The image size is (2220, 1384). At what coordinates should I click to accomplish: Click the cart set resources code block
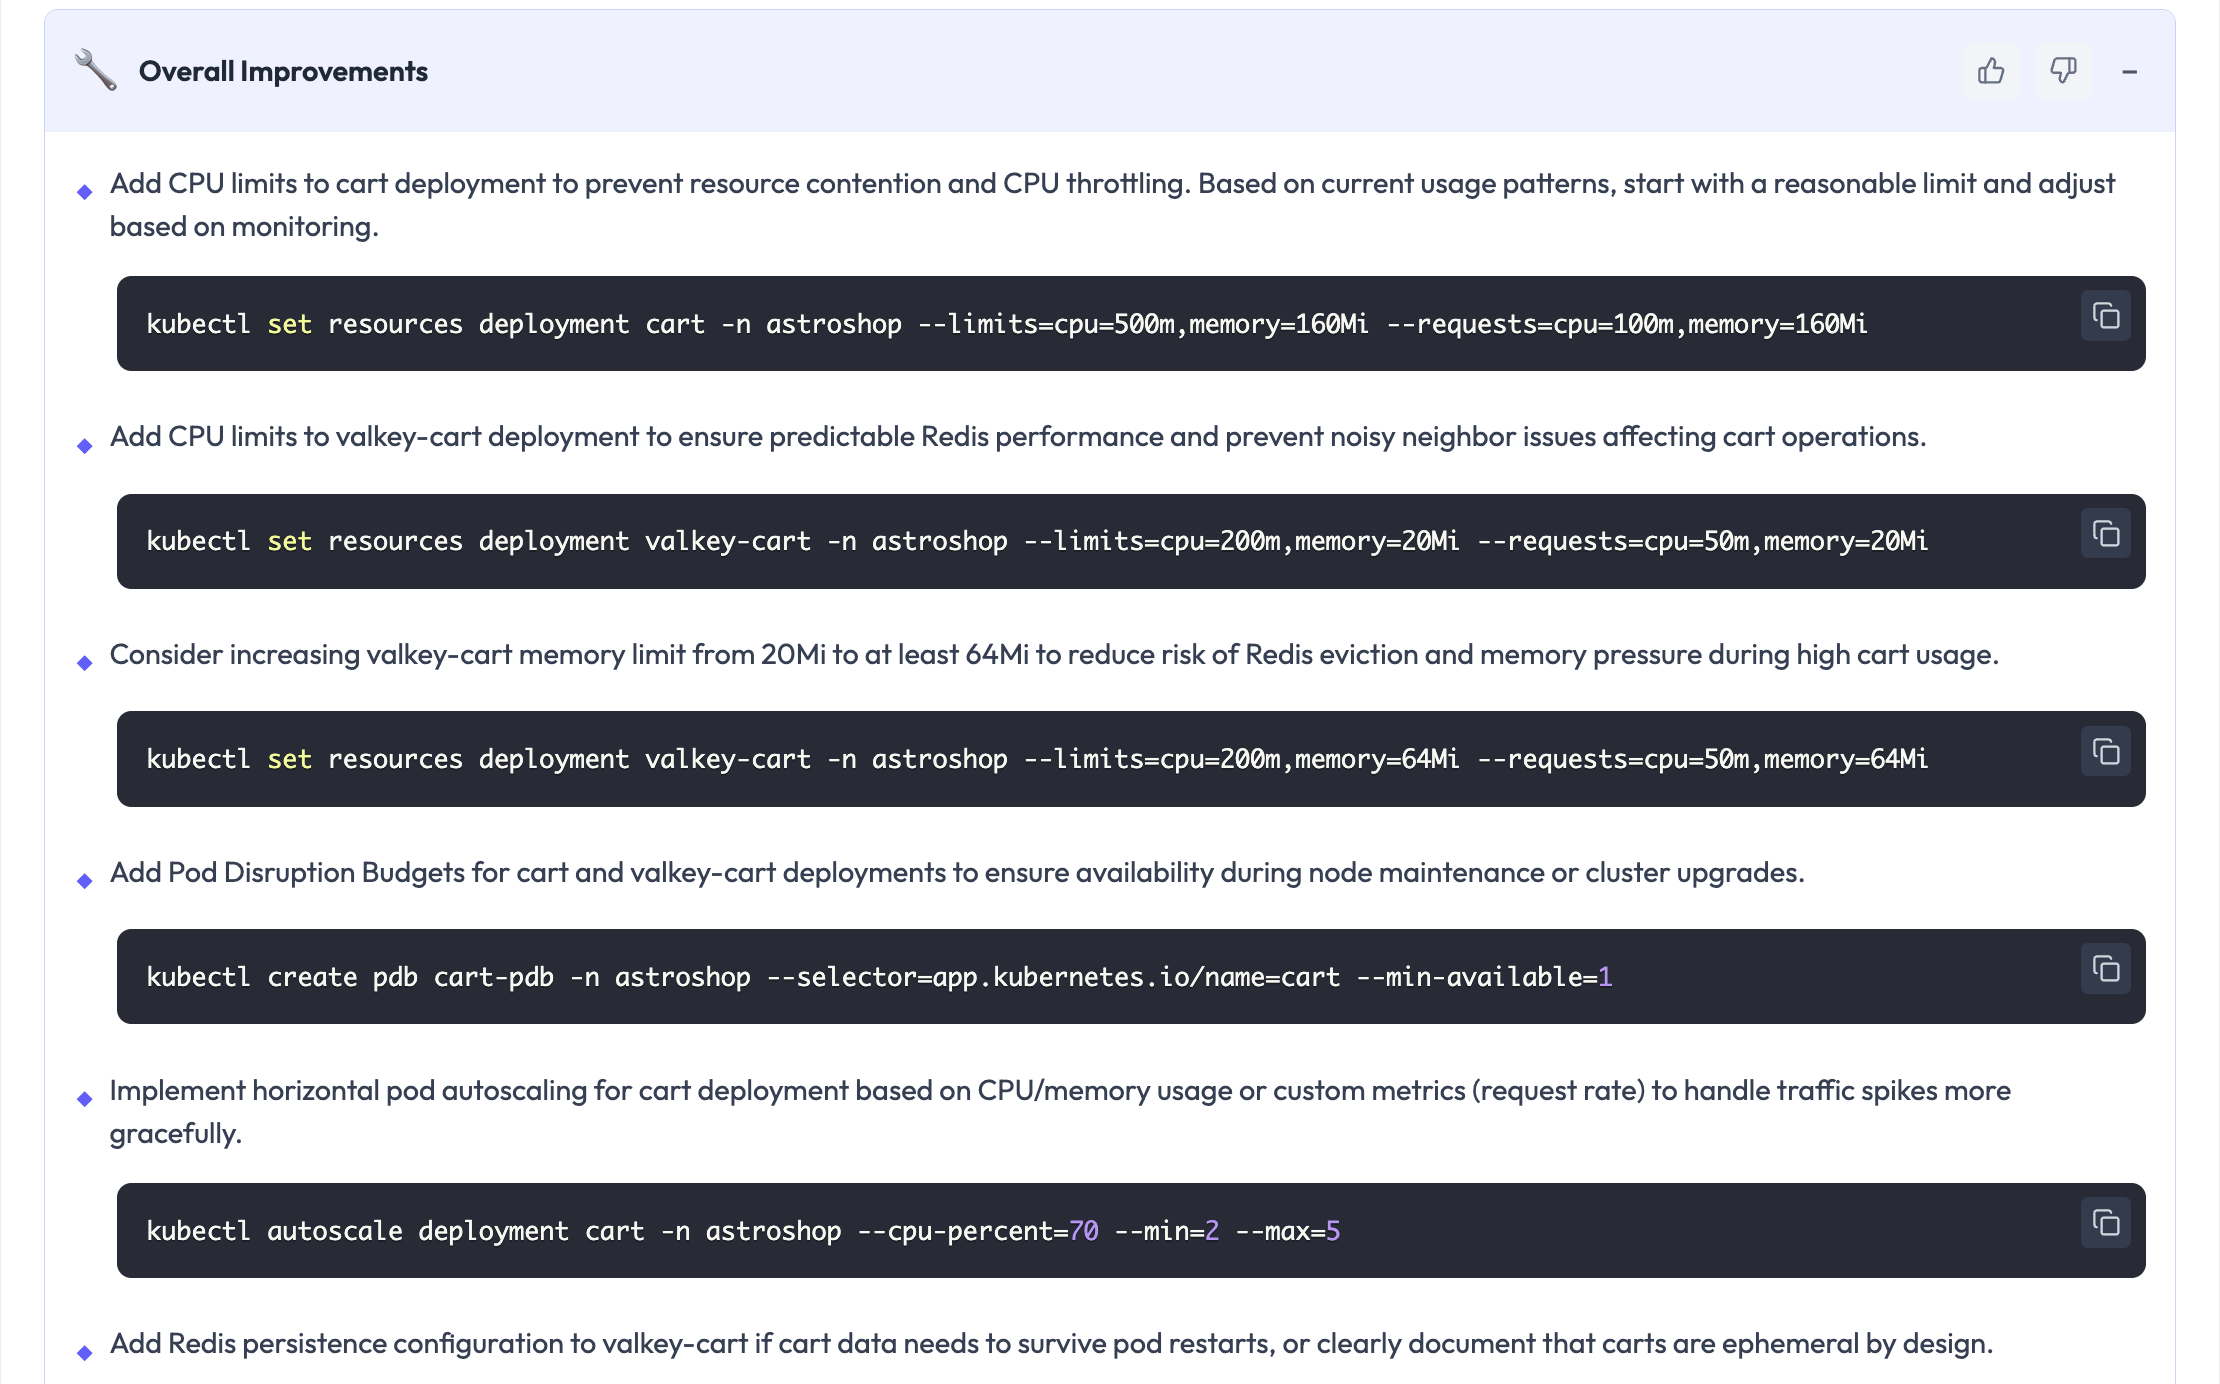[1005, 324]
